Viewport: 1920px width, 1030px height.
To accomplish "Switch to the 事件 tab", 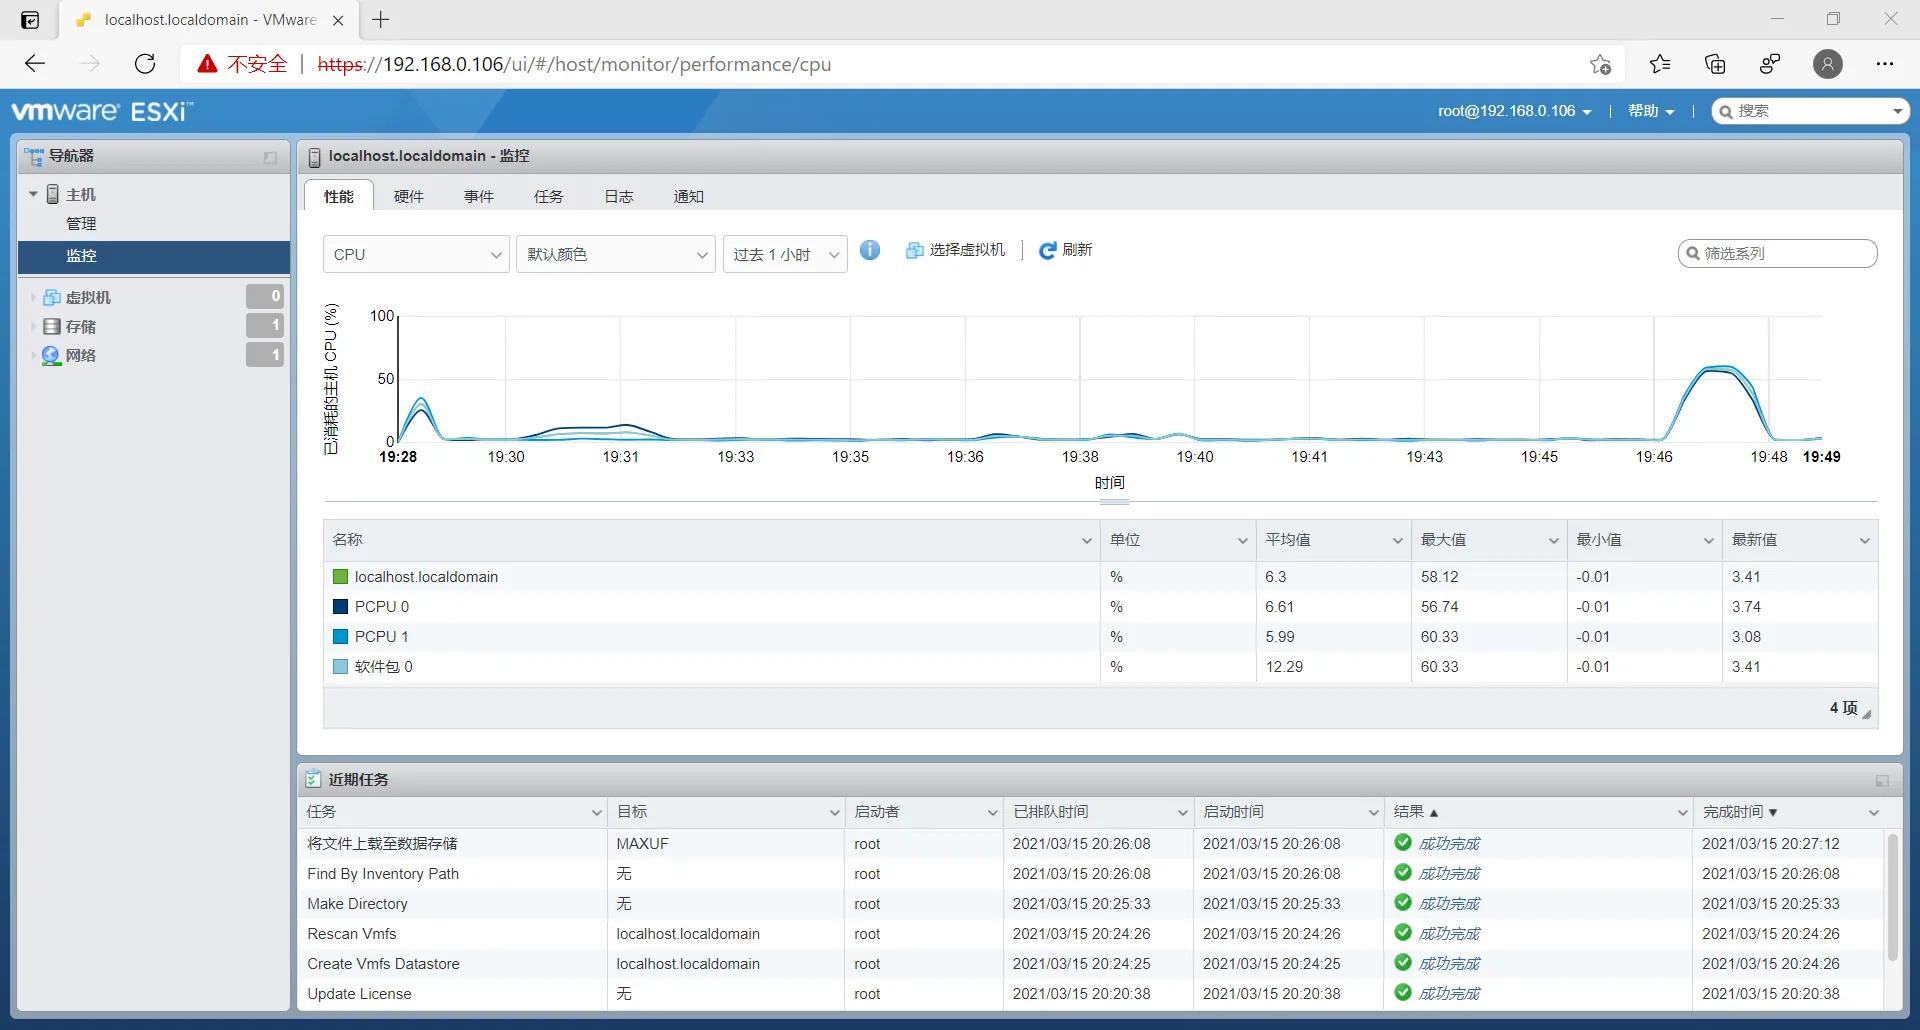I will click(478, 196).
